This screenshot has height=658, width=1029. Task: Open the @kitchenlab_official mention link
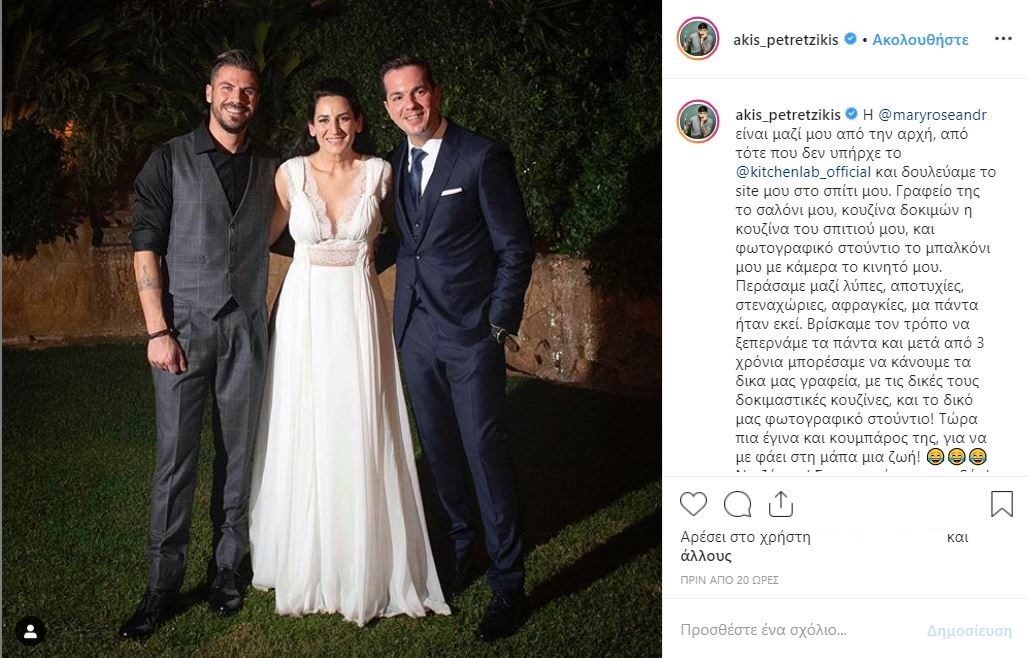click(x=803, y=172)
